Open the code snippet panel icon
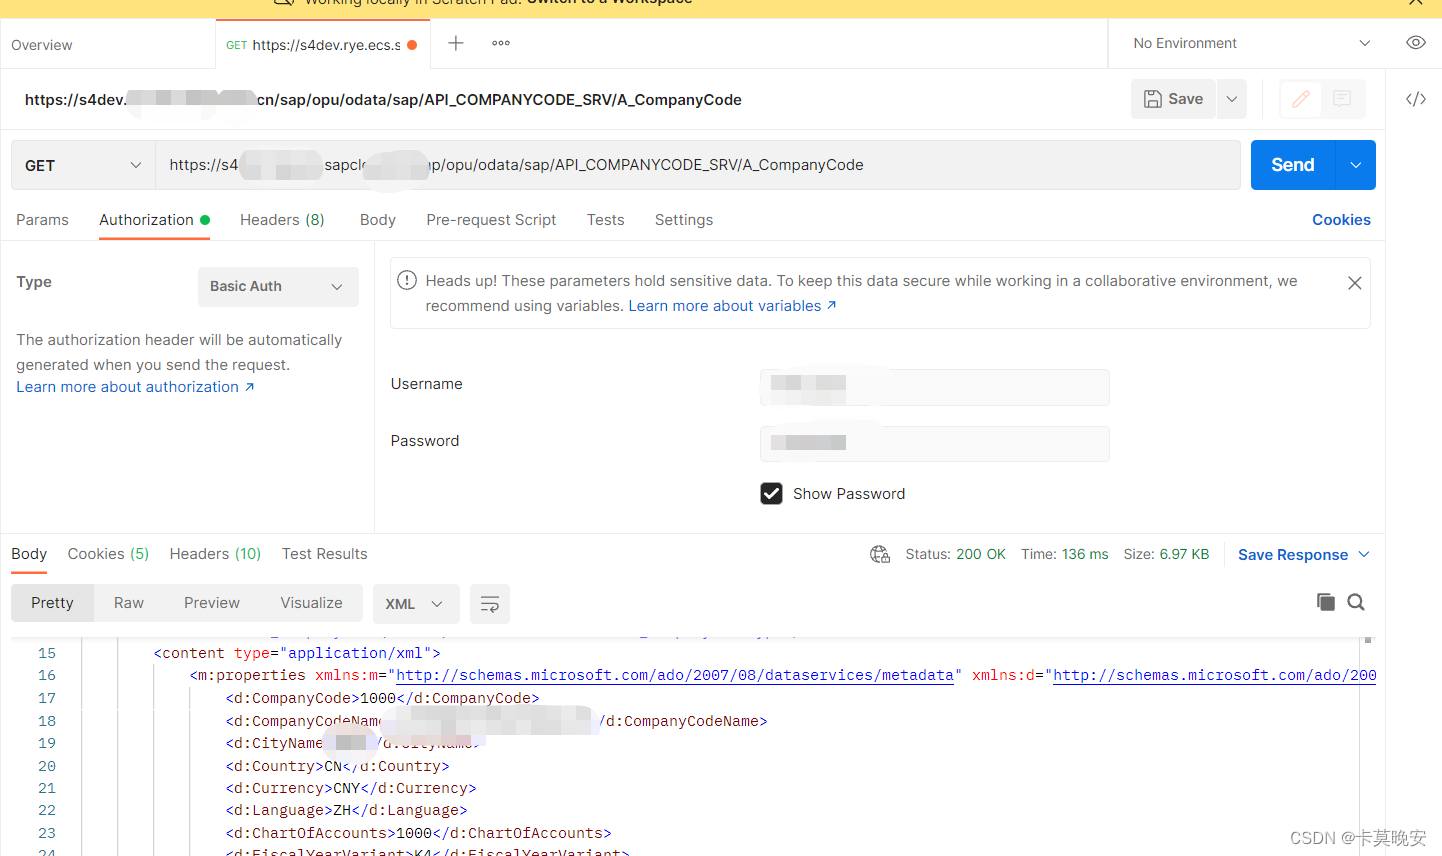Screen dimensions: 1442x856 point(1416,99)
